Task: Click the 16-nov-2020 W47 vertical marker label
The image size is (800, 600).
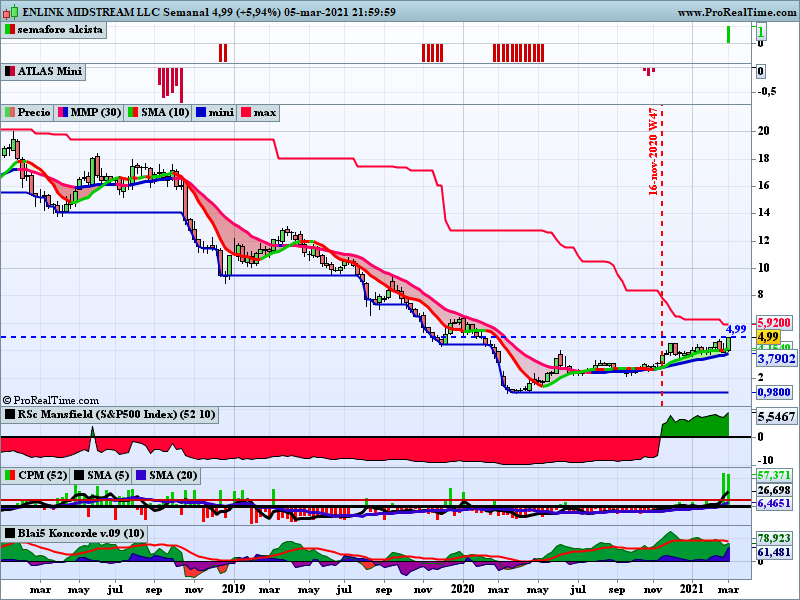Action: [x=653, y=152]
